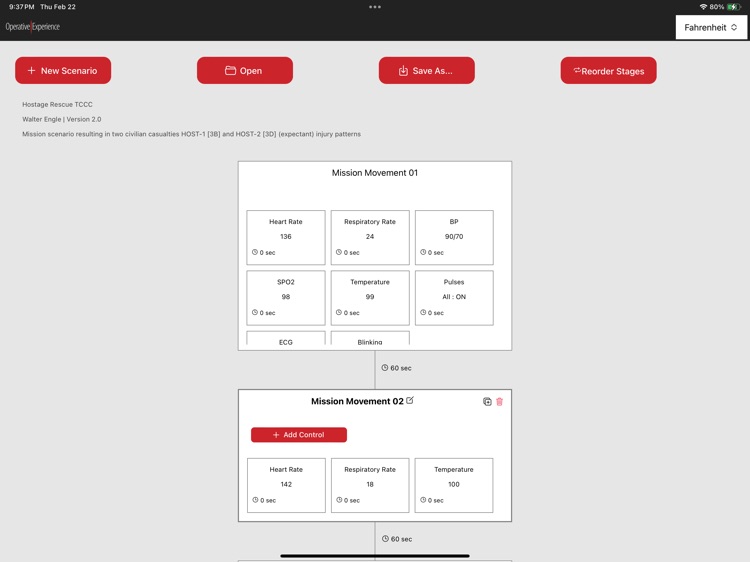
Task: Open a saved scenario file
Action: coord(245,70)
